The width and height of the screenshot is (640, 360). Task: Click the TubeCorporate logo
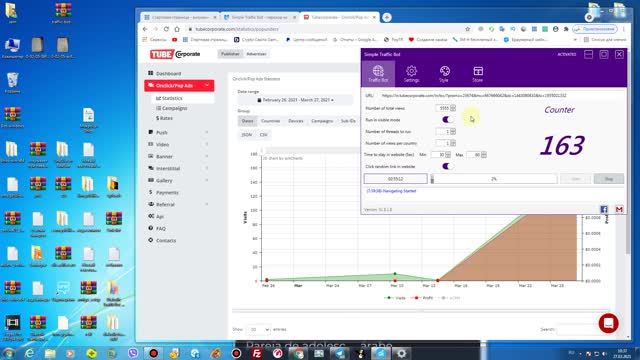[175, 54]
